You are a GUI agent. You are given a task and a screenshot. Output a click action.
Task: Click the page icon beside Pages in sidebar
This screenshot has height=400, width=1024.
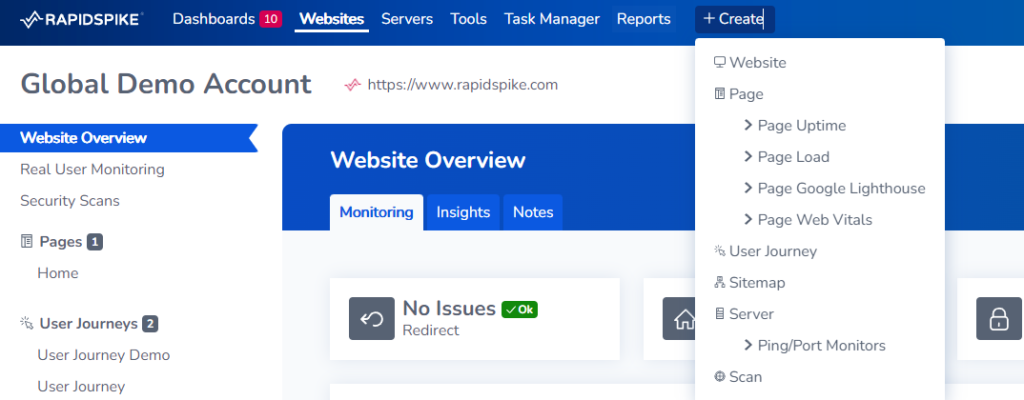point(27,242)
